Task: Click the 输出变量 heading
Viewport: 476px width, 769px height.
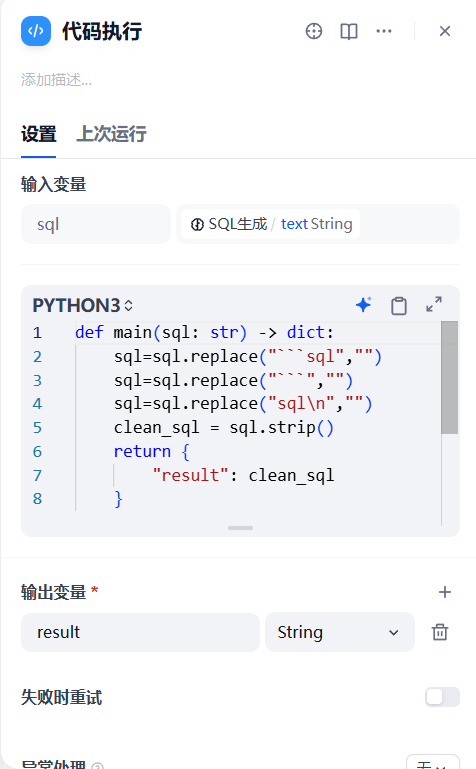Action: pos(53,592)
